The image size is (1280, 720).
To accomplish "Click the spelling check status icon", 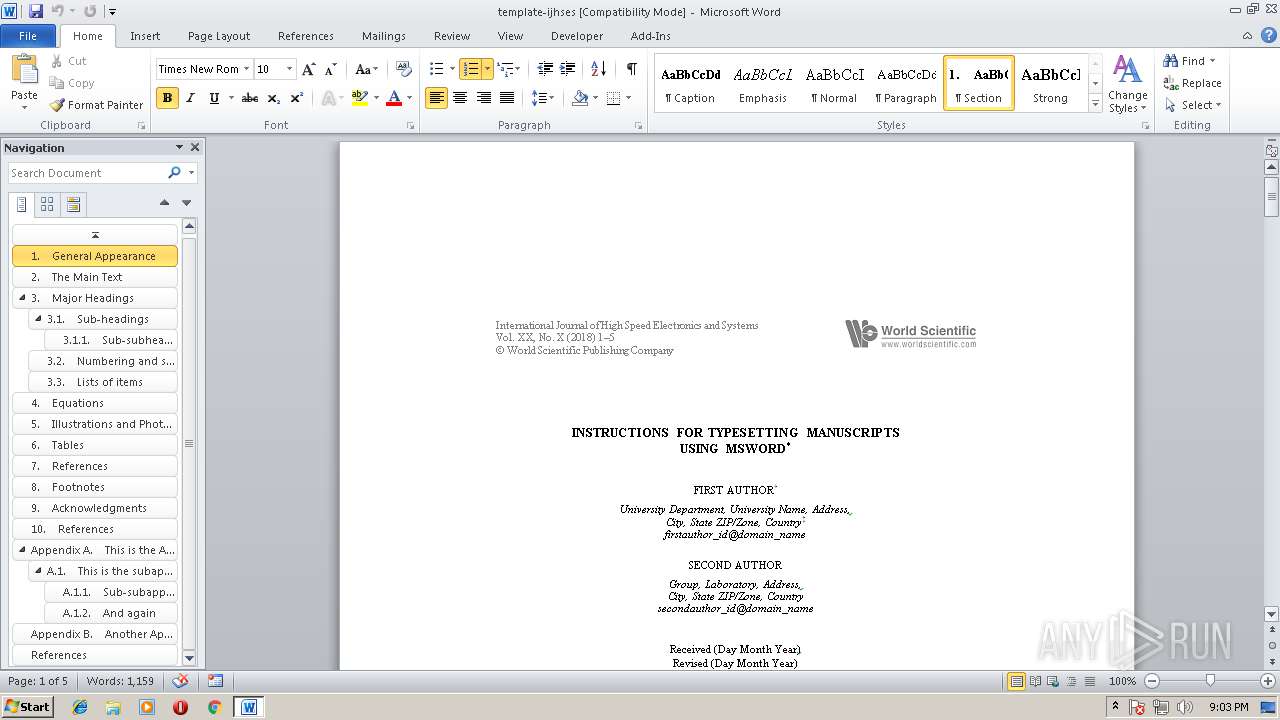I will click(180, 681).
